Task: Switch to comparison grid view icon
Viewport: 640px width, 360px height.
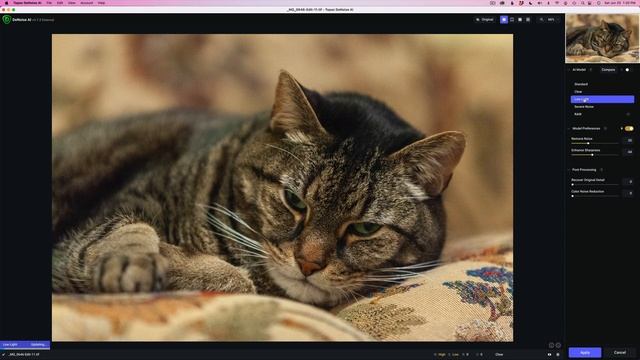Action: pyautogui.click(x=528, y=20)
